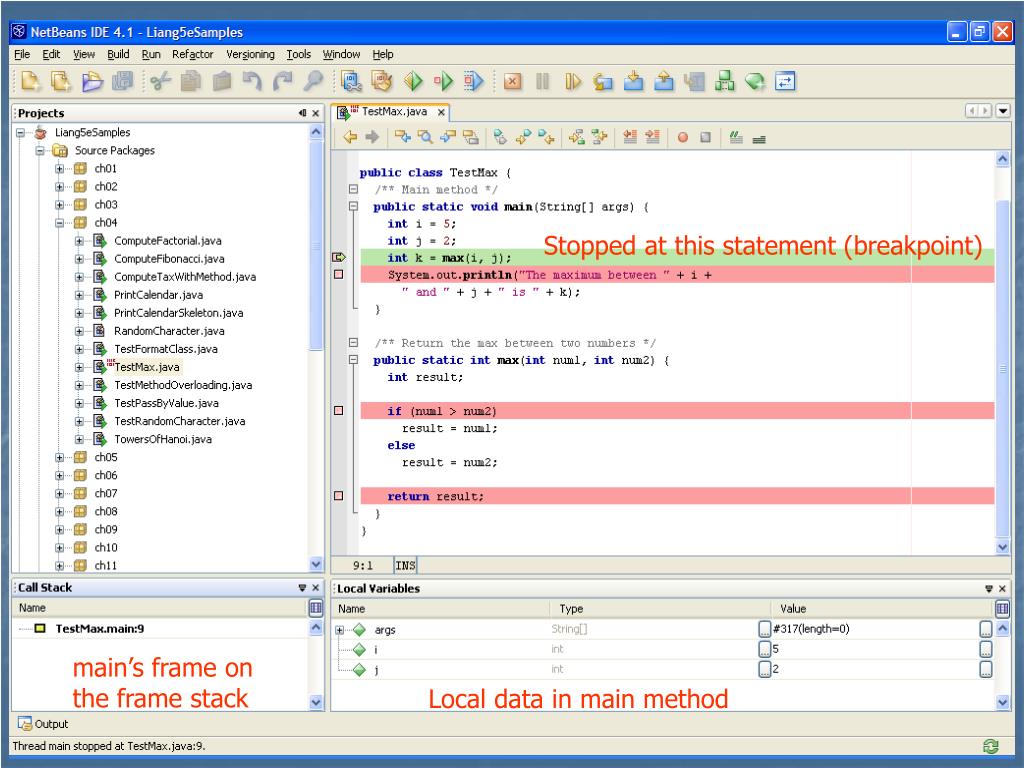Click the Continue debugger icon
This screenshot has width=1024, height=768.
tap(573, 81)
